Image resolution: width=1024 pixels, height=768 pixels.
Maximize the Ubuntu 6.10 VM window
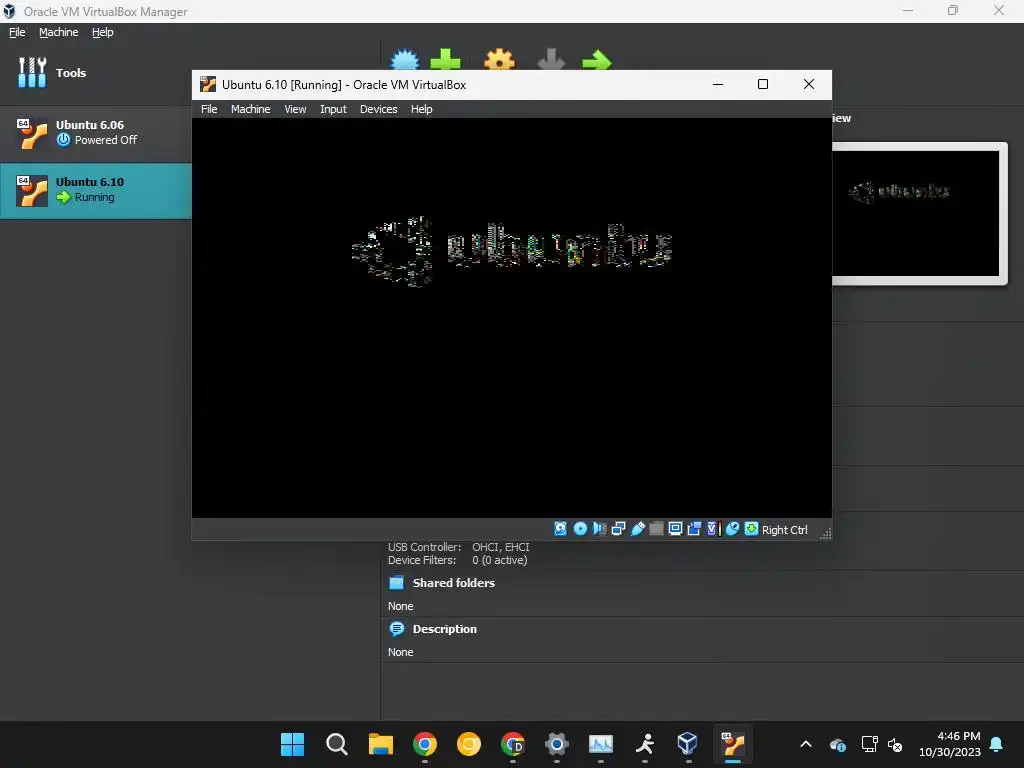click(x=763, y=84)
